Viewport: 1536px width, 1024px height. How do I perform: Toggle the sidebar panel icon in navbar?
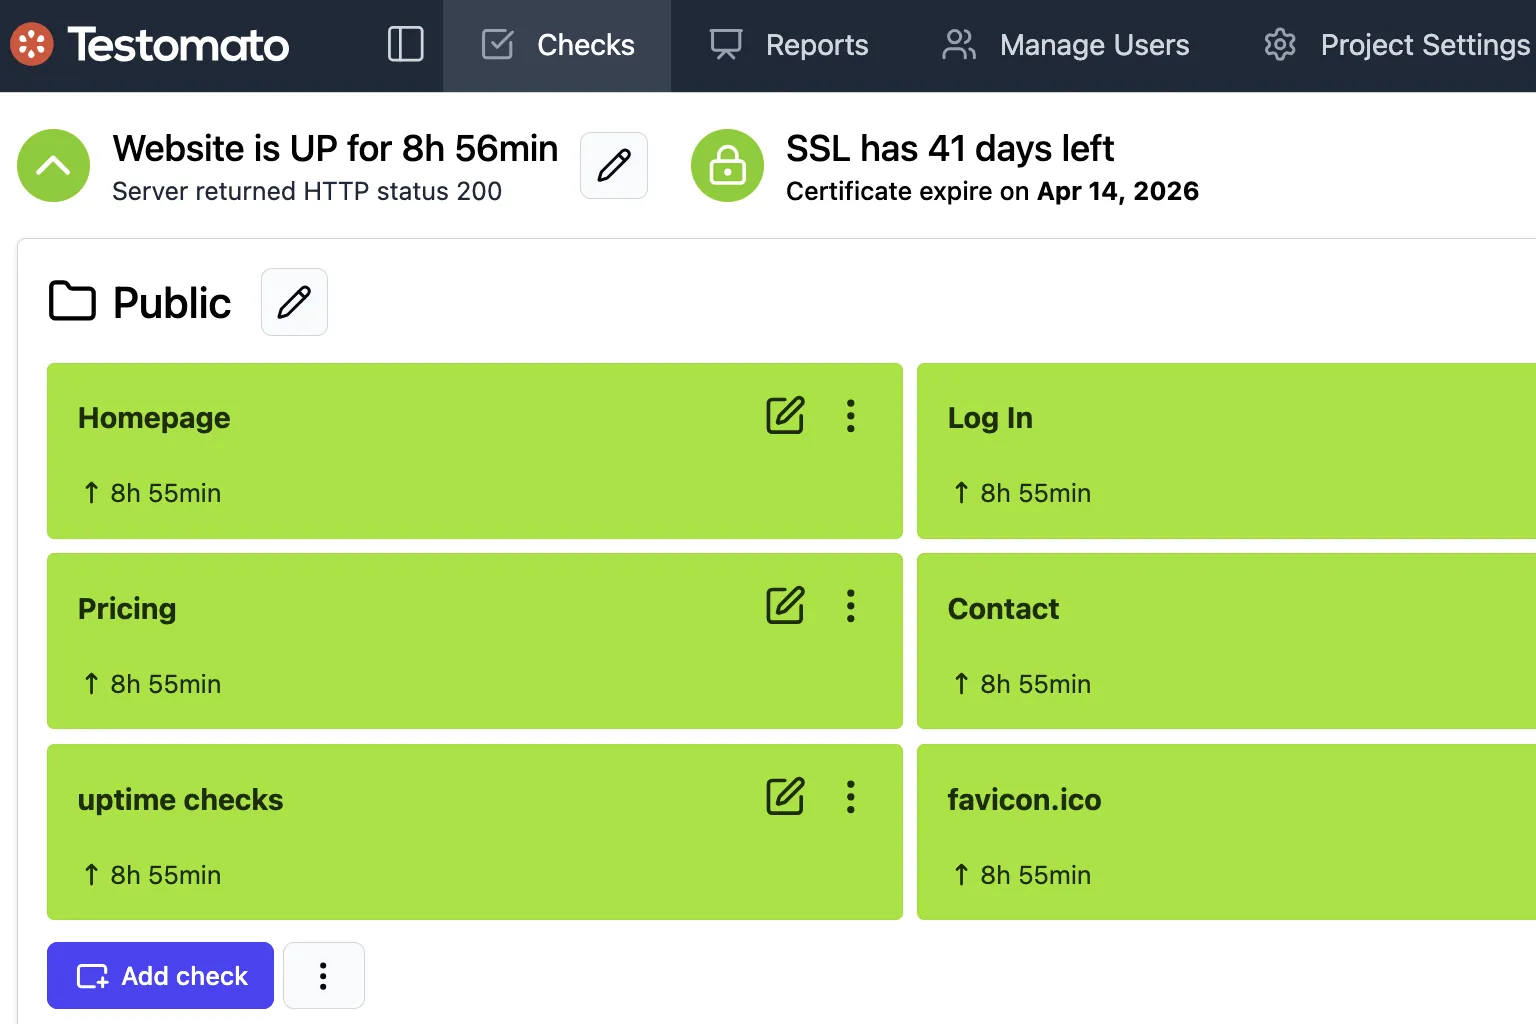(405, 44)
